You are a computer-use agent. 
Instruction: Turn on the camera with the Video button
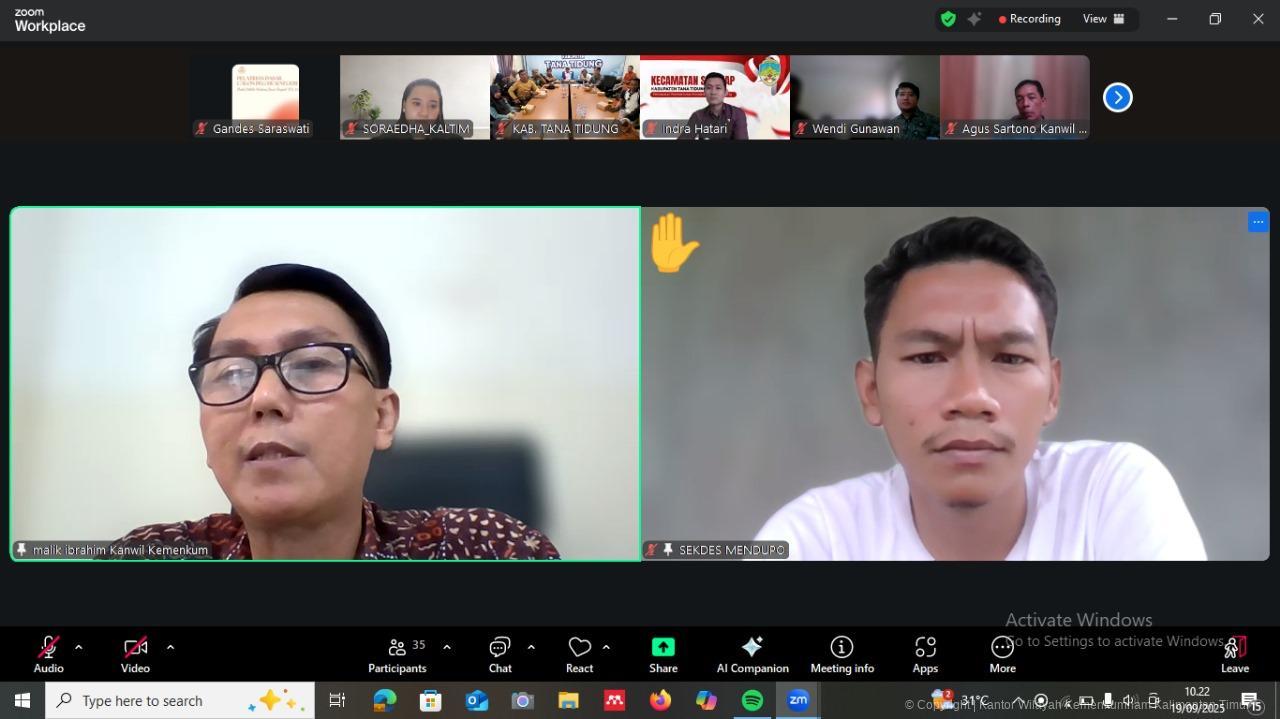(135, 655)
